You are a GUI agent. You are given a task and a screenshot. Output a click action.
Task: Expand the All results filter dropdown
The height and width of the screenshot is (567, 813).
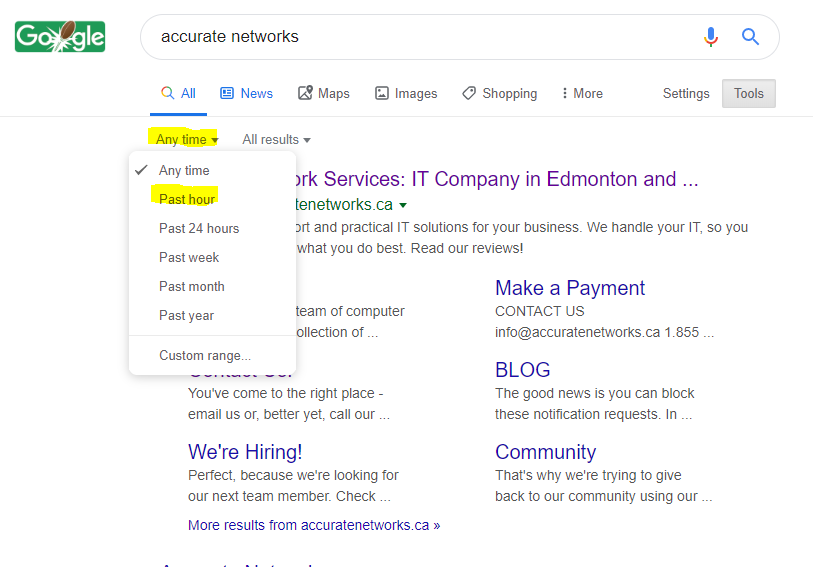click(276, 139)
